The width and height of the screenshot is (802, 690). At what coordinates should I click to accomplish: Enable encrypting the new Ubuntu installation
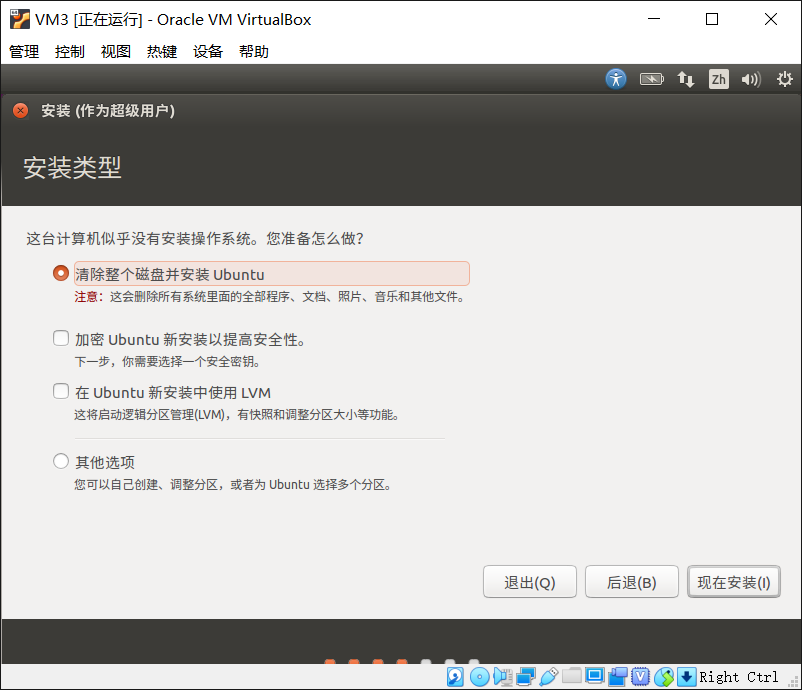[x=61, y=338]
